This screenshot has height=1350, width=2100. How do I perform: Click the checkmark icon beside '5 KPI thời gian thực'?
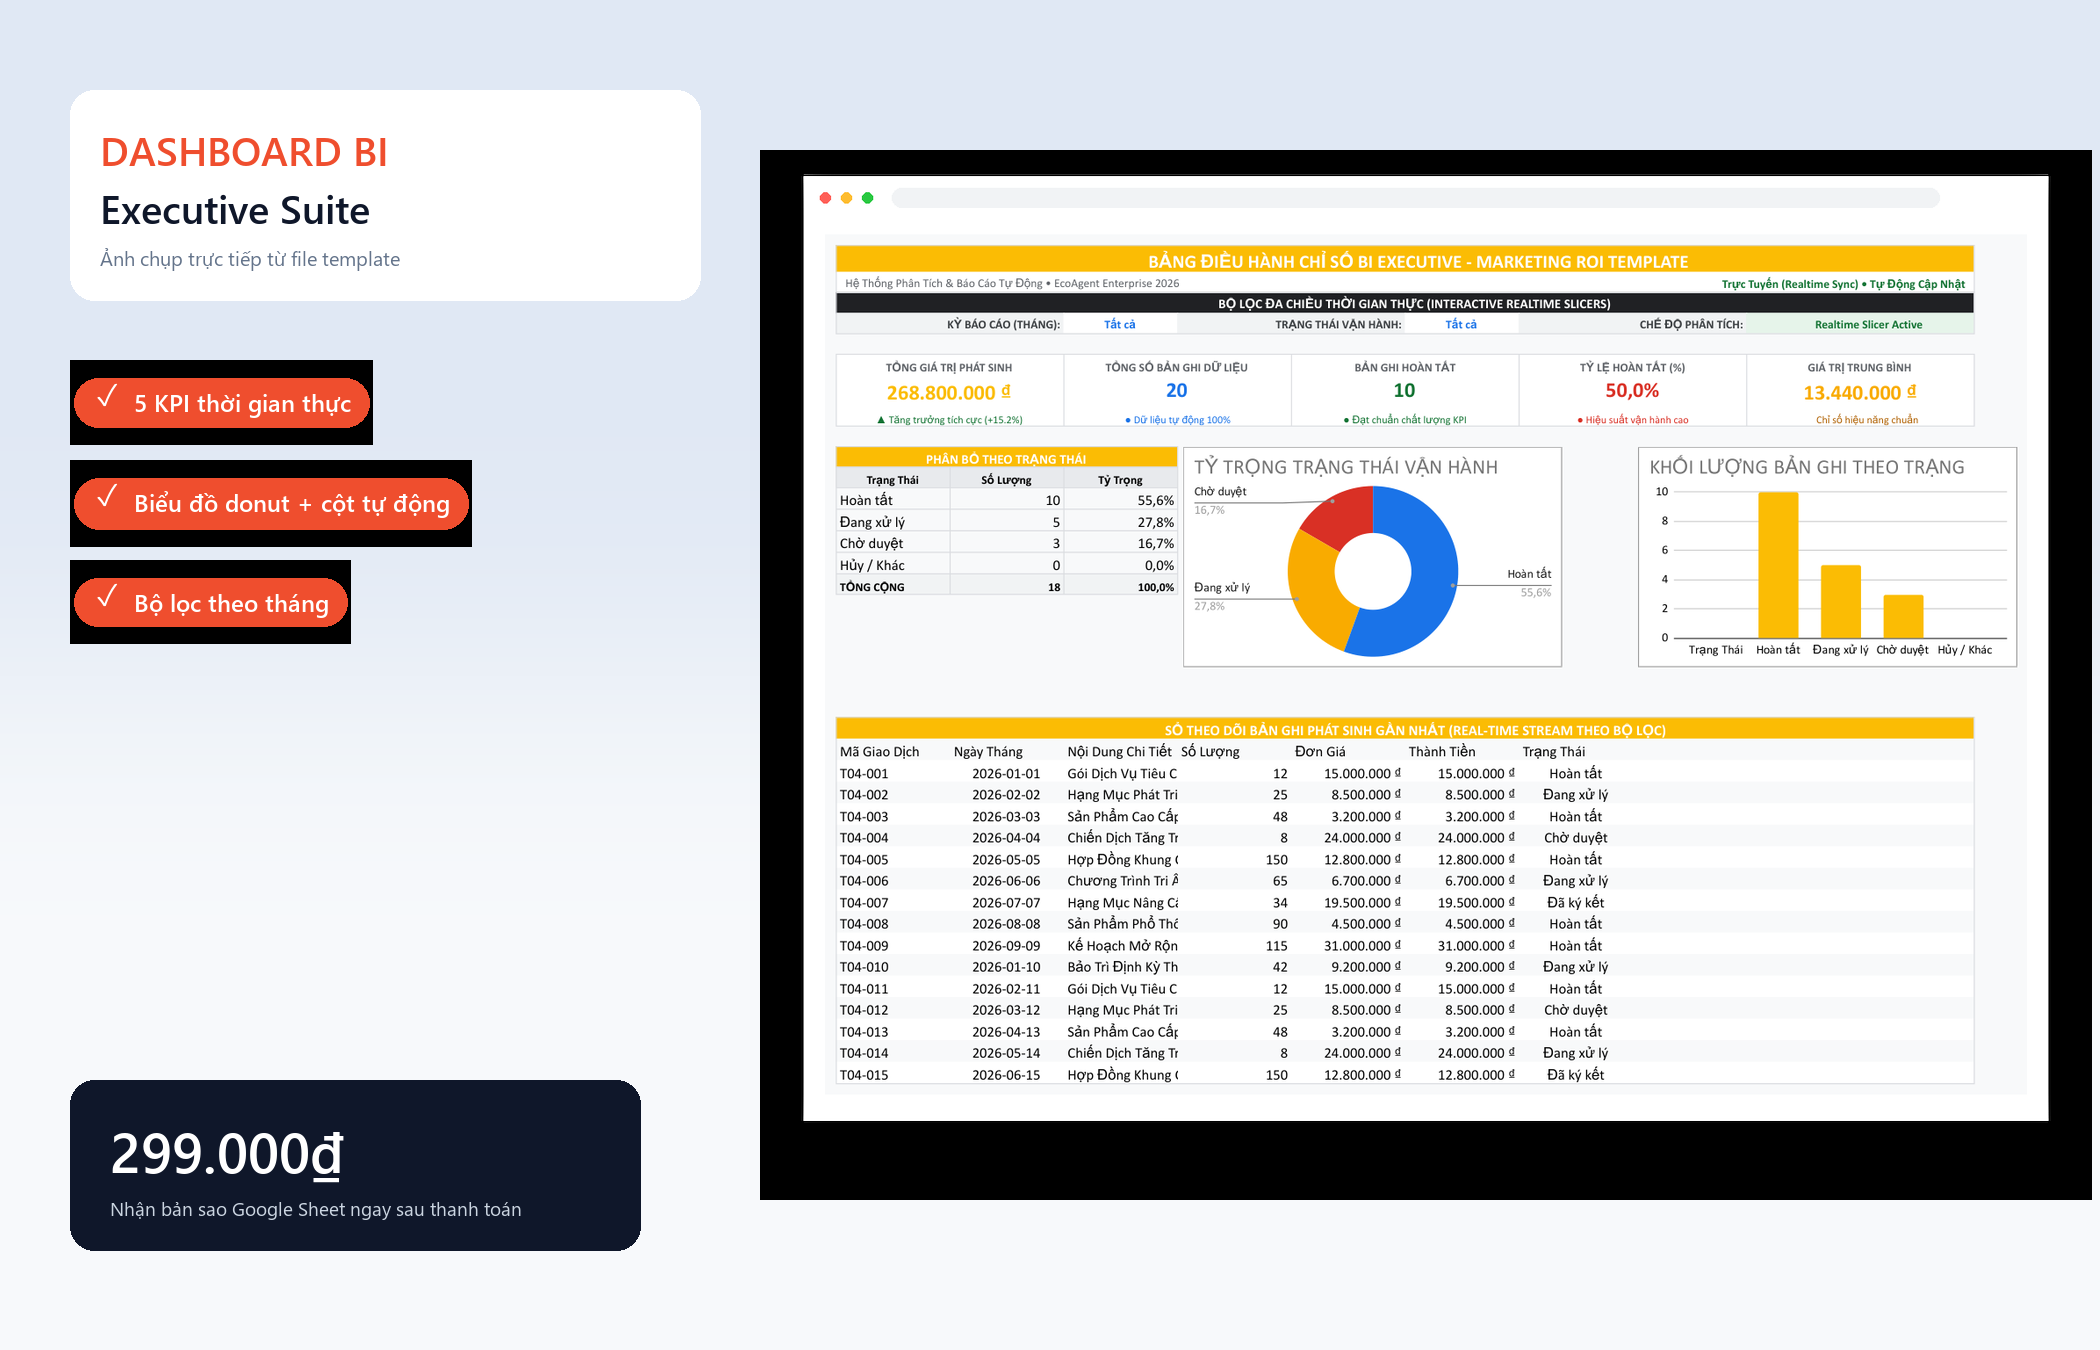coord(107,396)
